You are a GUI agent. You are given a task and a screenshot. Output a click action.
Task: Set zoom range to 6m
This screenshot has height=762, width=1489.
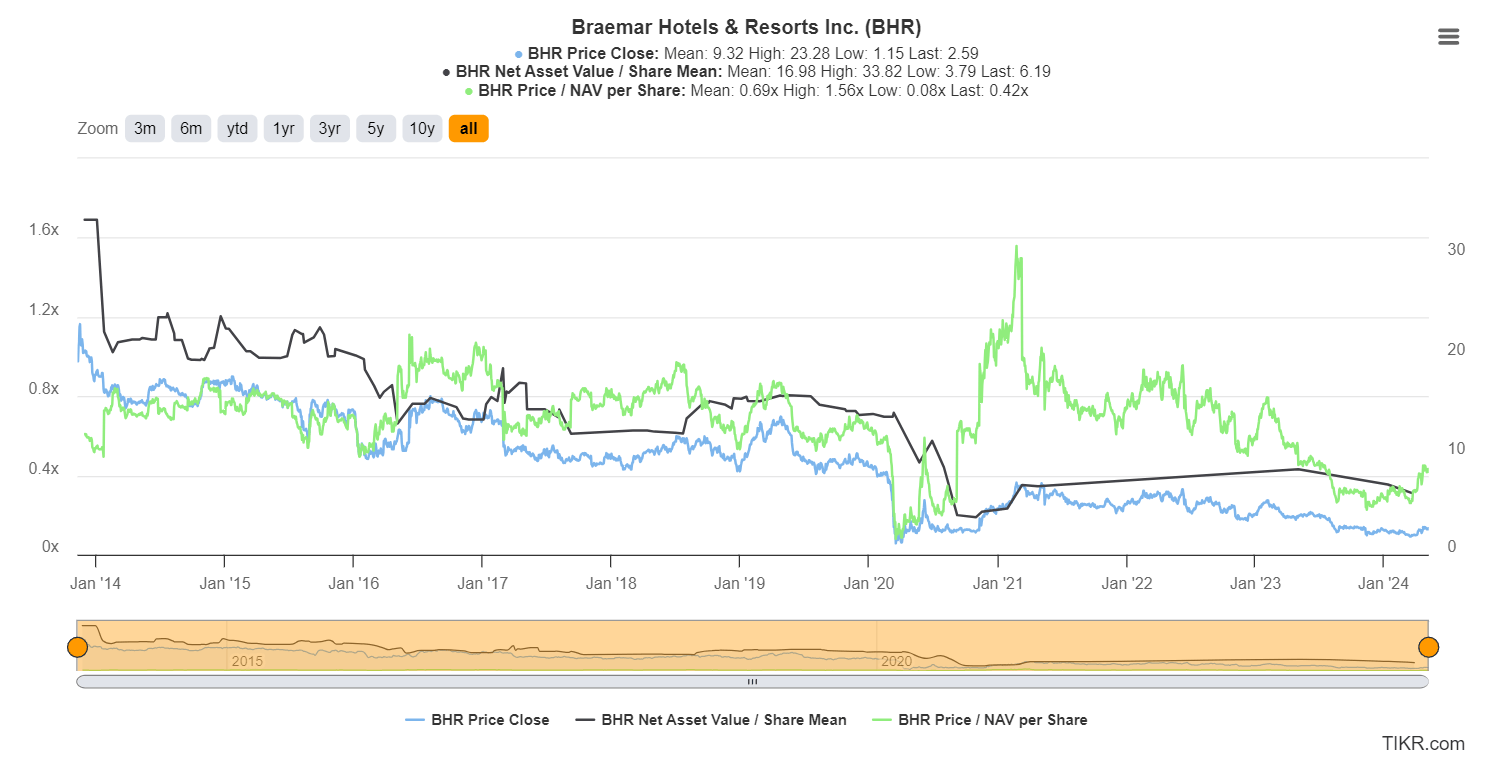coord(191,128)
